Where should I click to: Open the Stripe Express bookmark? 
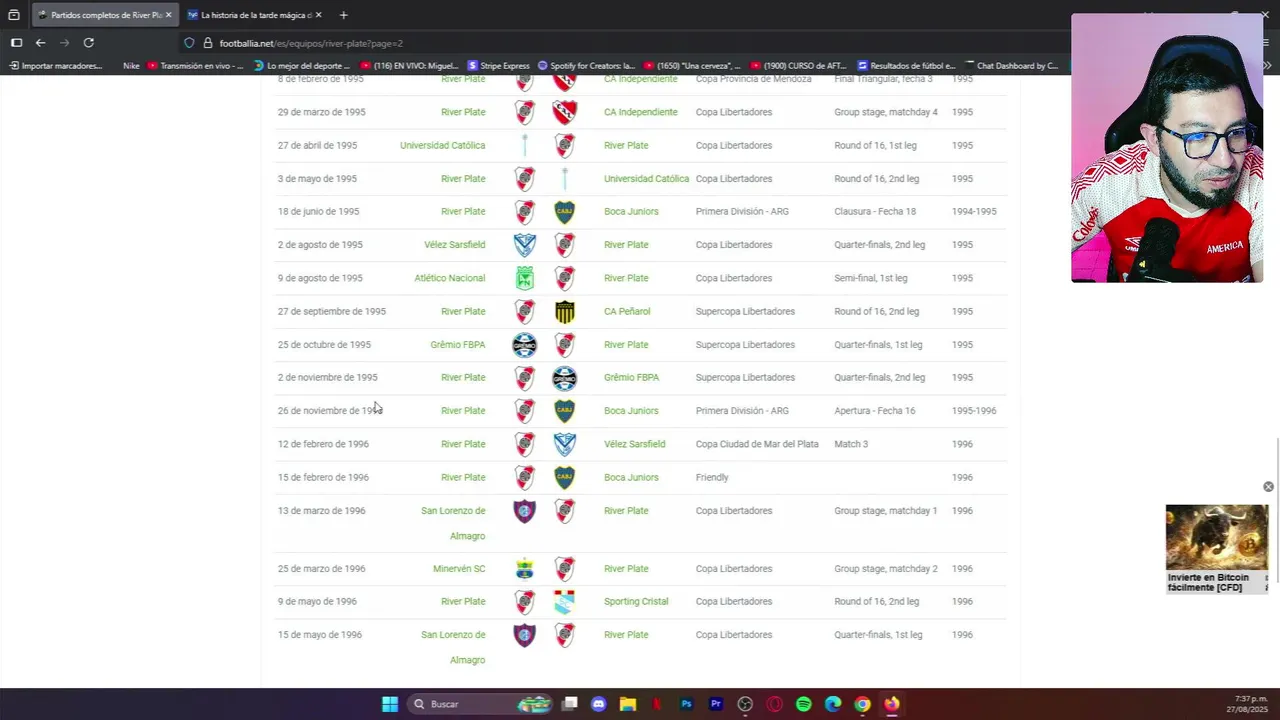tap(499, 66)
